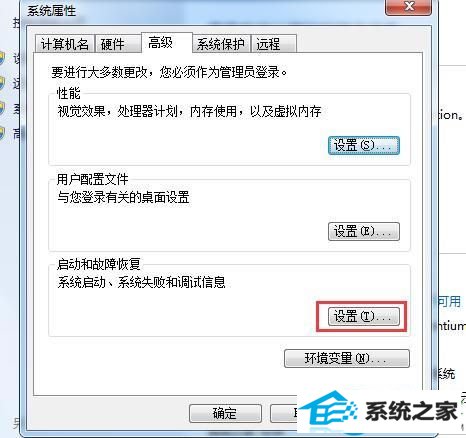Click the third shield icon at the left edge
Image resolution: width=466 pixels, height=438 pixels.
coord(1,108)
